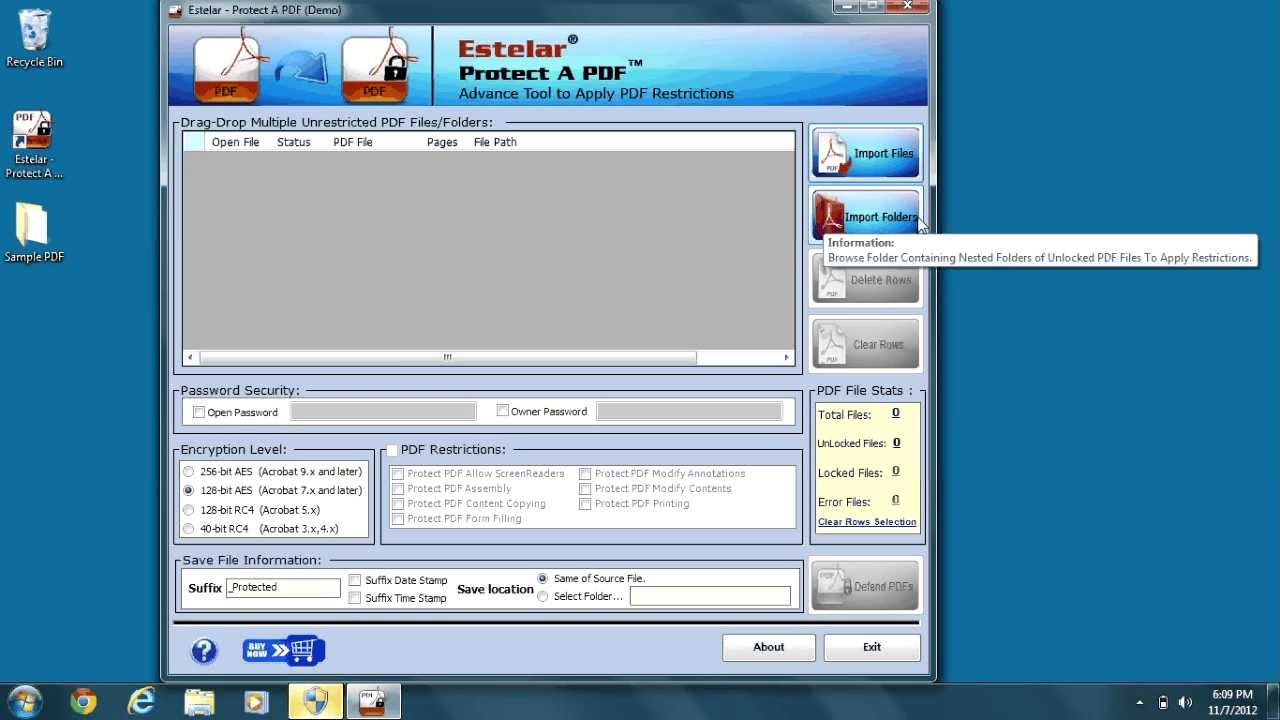Launch Internet Explorer from the taskbar
The image size is (1280, 720).
tap(141, 702)
